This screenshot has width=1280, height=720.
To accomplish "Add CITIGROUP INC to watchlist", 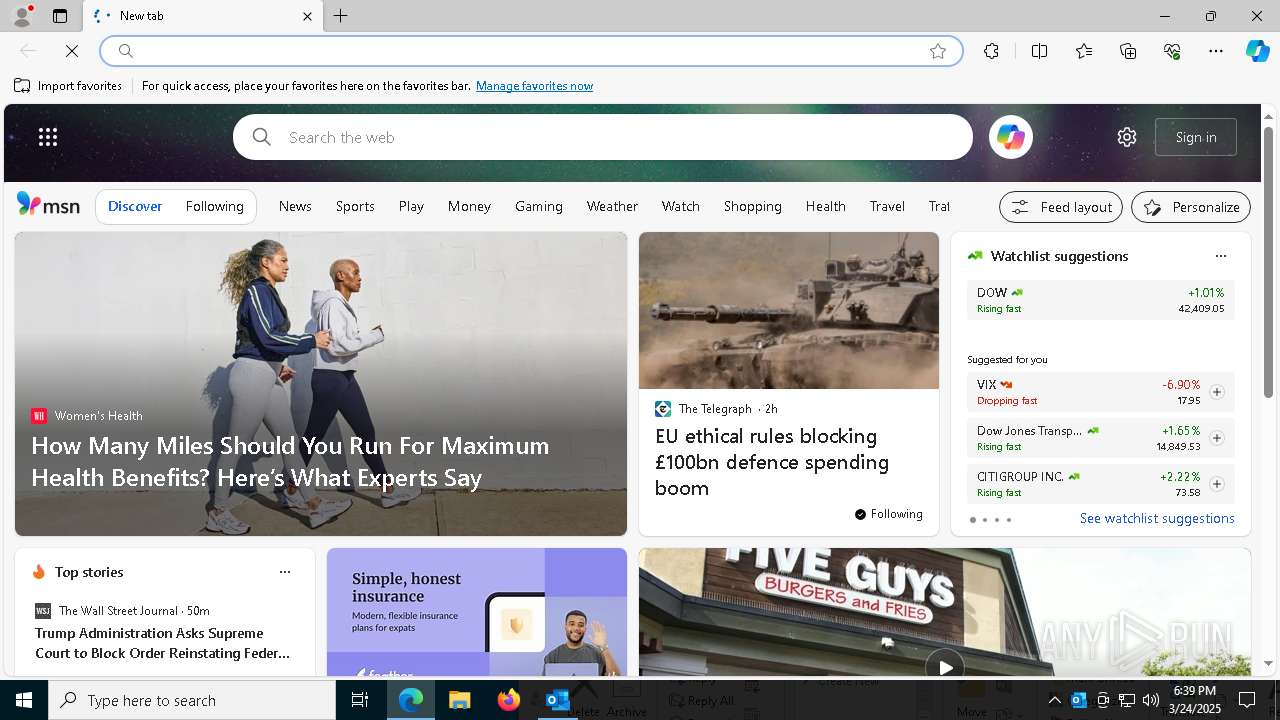I will click(1216, 484).
